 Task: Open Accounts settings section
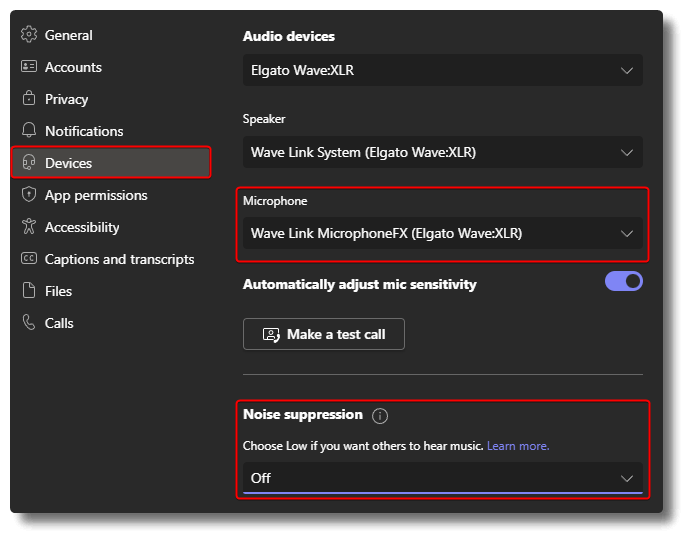point(111,67)
